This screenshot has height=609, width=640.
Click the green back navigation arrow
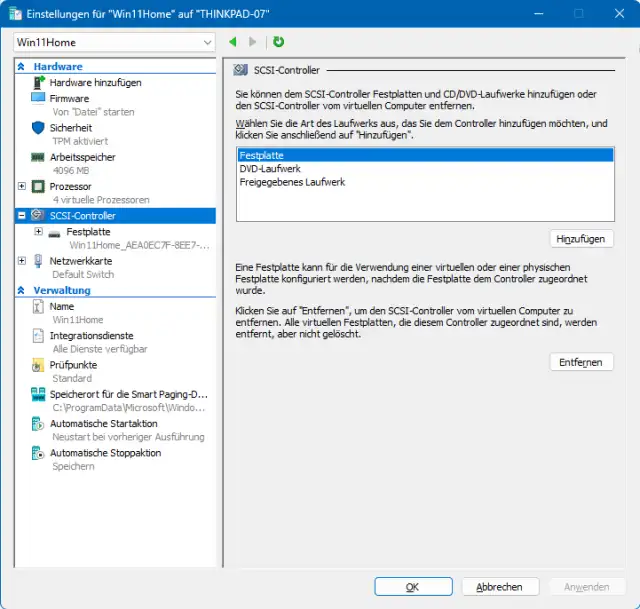pyautogui.click(x=233, y=42)
